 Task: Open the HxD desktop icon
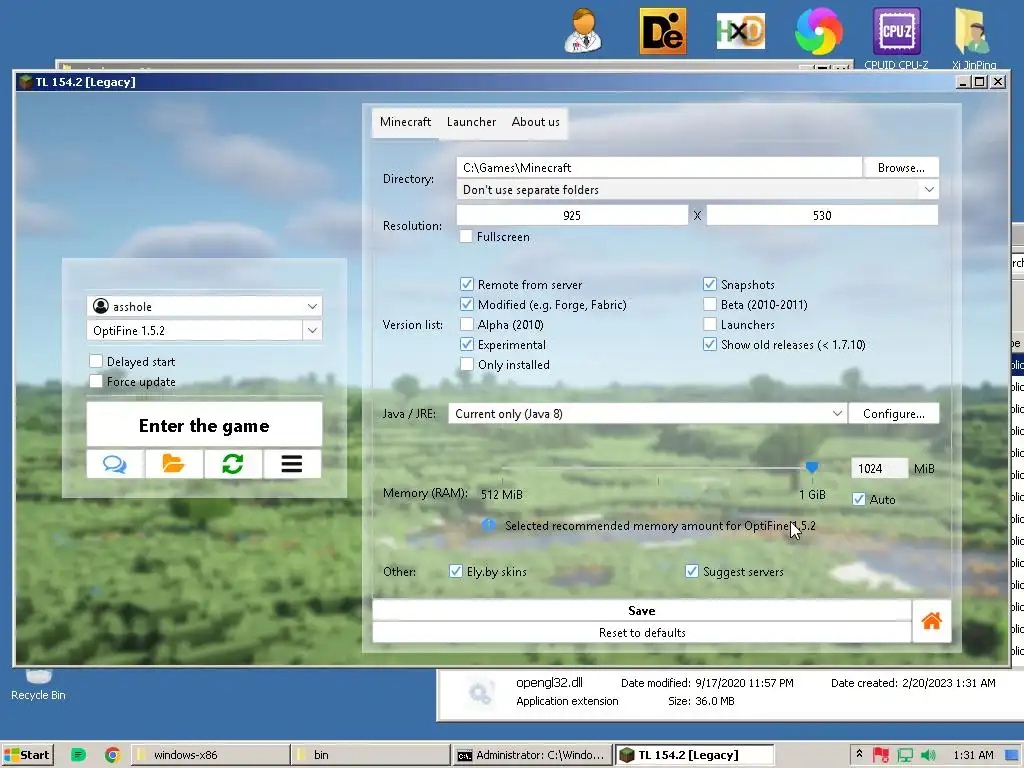(741, 31)
